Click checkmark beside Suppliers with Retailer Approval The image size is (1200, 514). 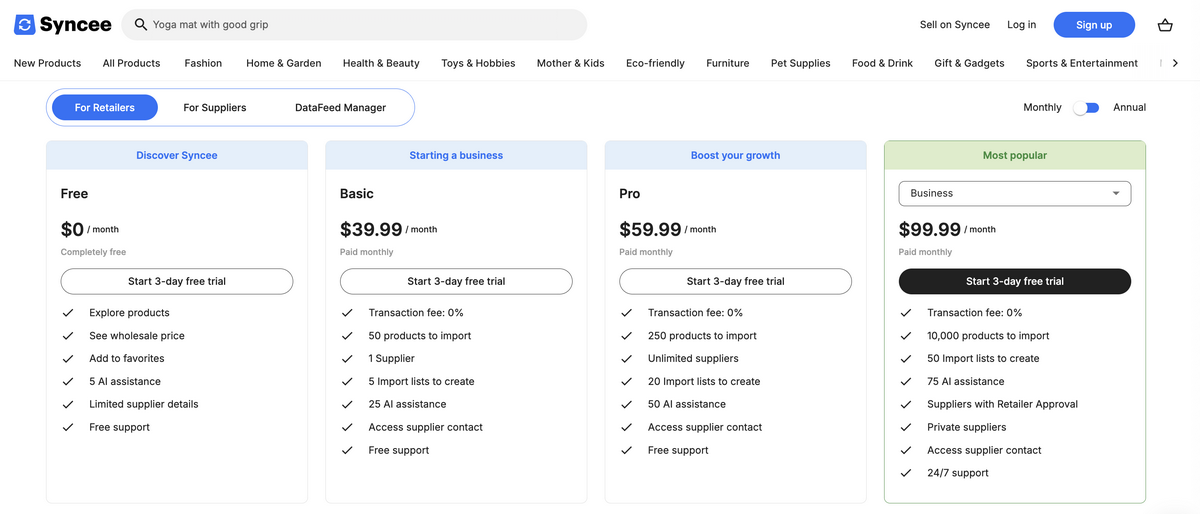pyautogui.click(x=906, y=404)
